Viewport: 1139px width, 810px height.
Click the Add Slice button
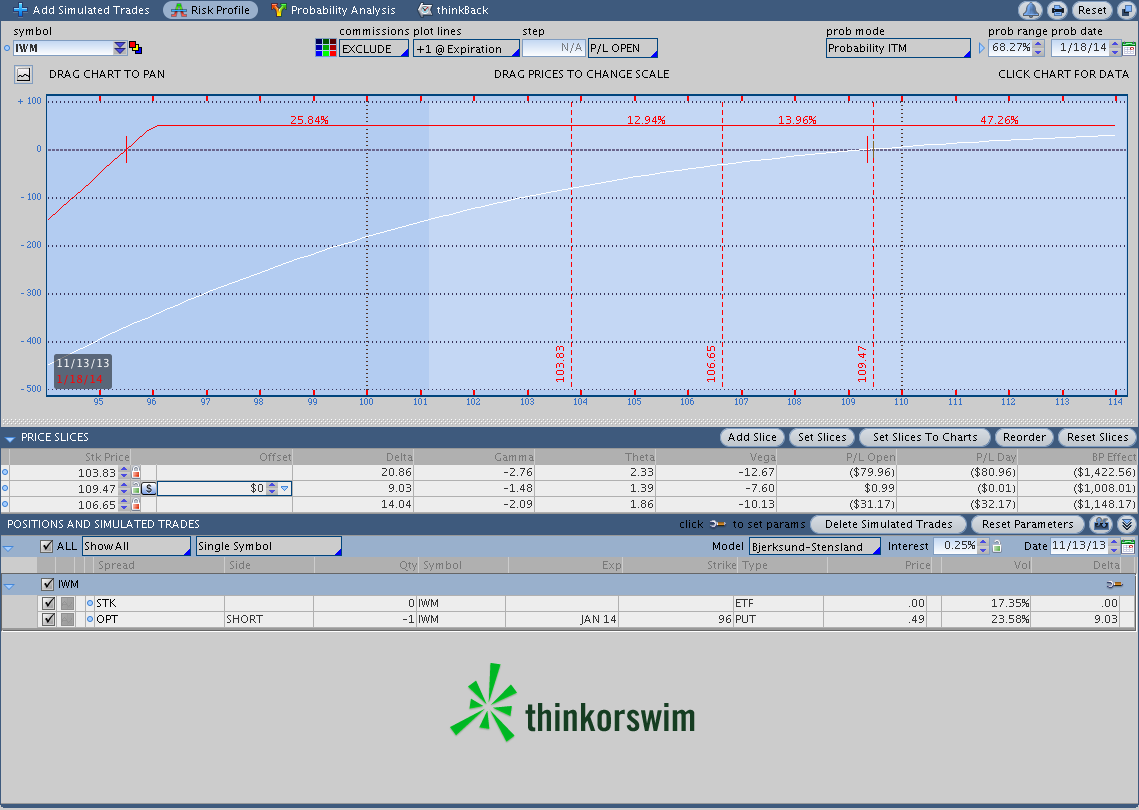752,437
